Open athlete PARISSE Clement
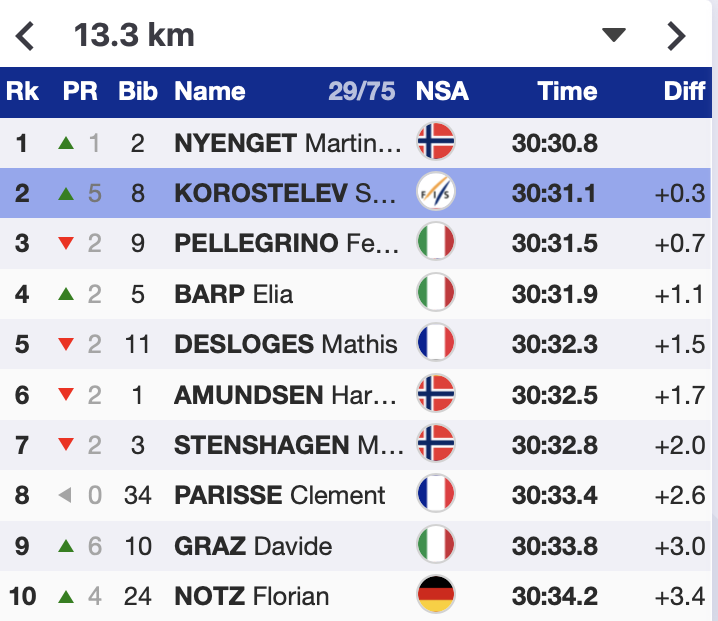Image resolution: width=718 pixels, height=621 pixels. pos(279,496)
